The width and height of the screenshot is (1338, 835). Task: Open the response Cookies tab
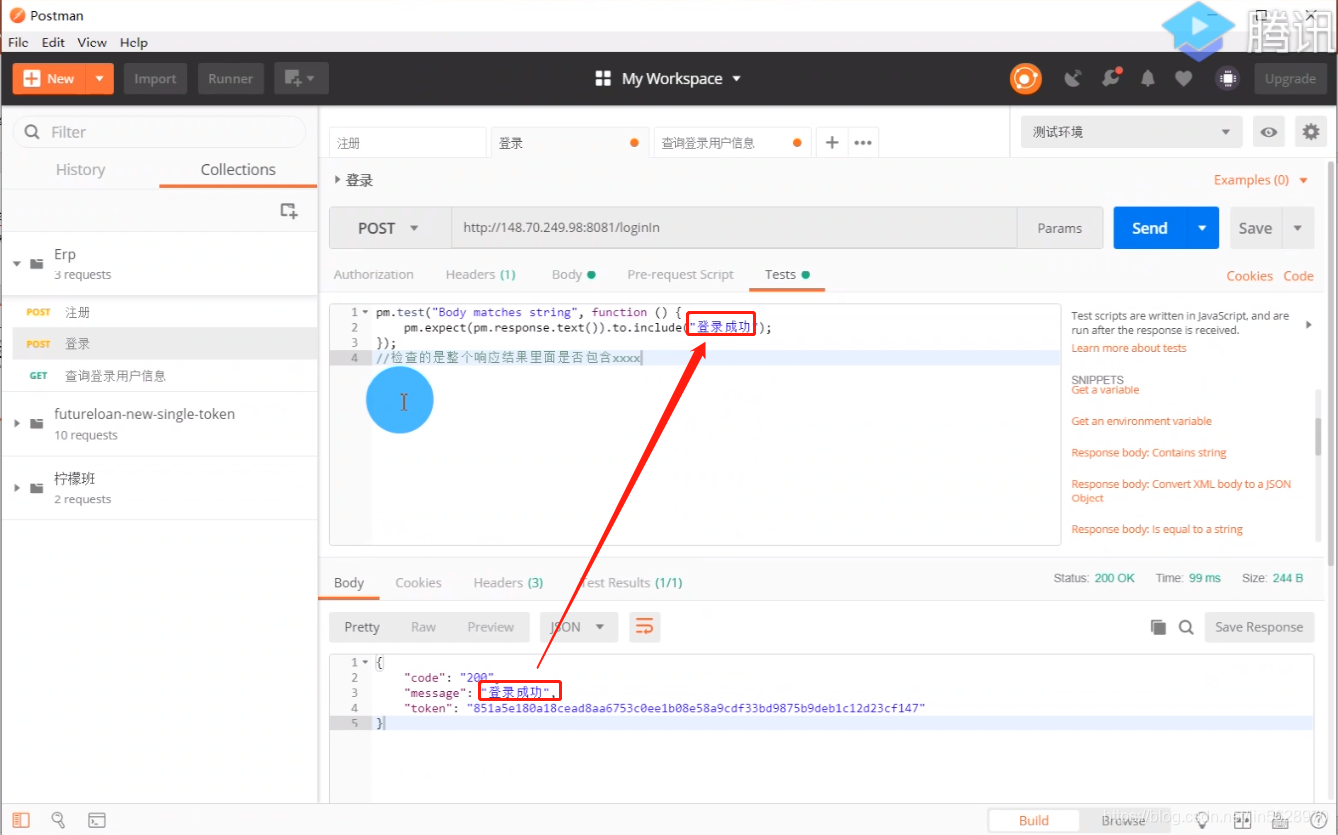coord(418,582)
